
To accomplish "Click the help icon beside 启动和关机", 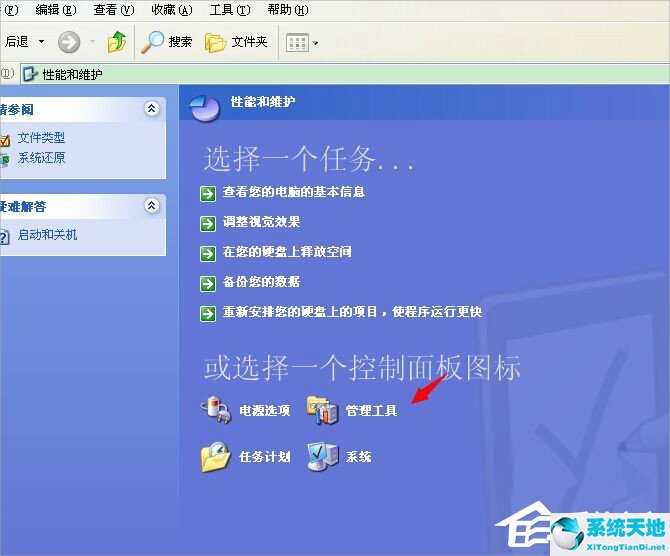I will click(x=4, y=236).
